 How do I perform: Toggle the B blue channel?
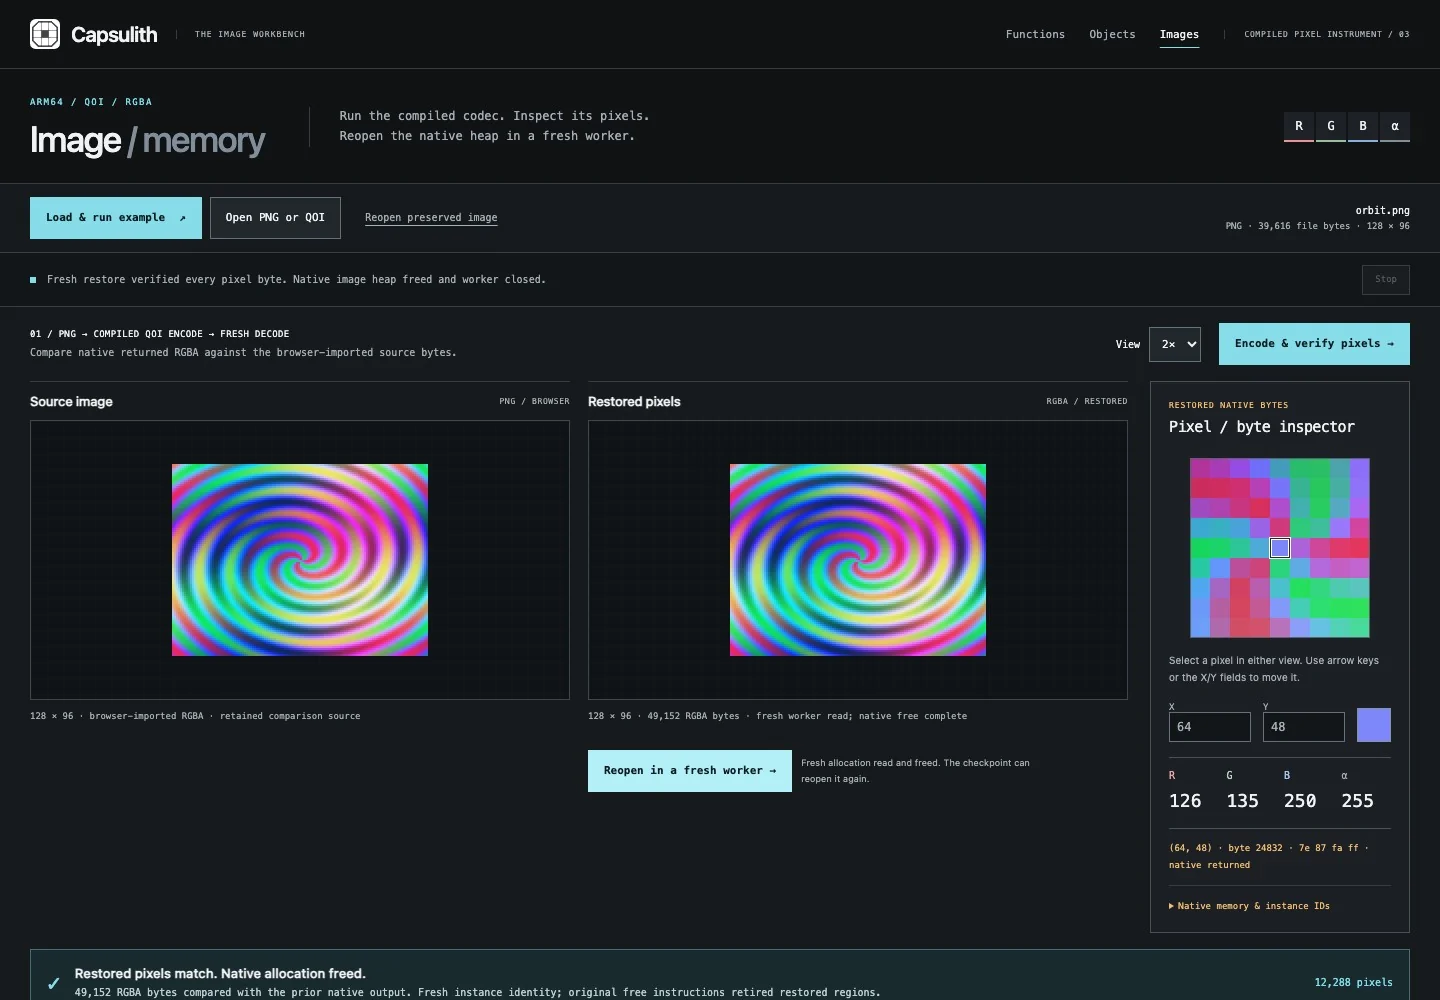coord(1363,126)
